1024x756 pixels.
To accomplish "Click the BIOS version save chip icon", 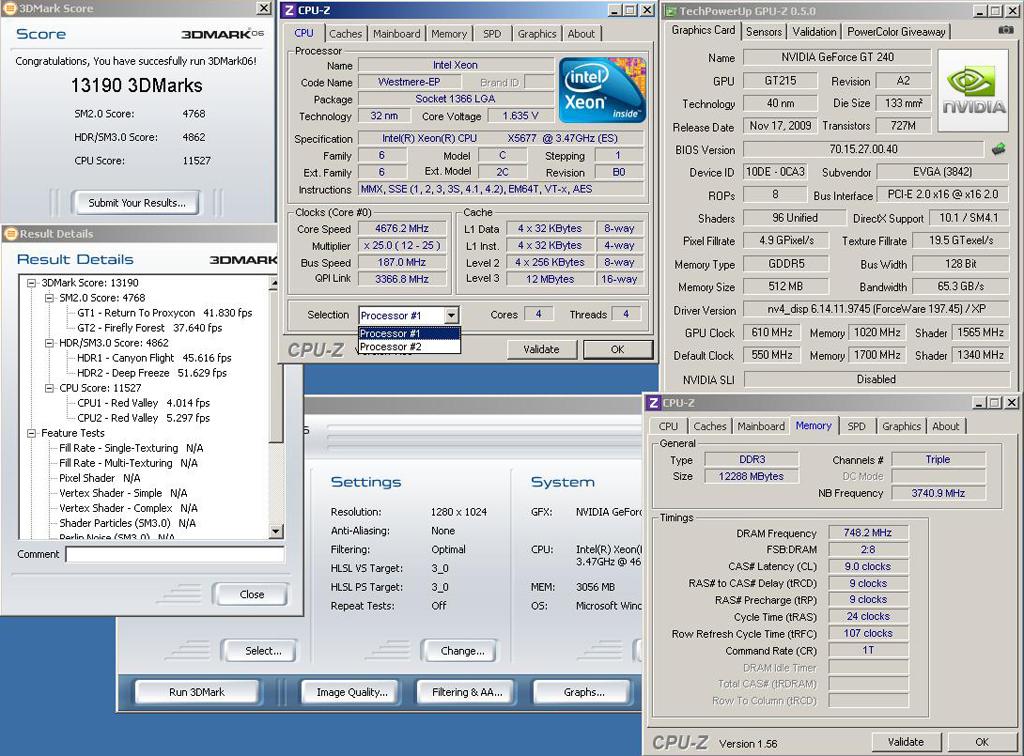I will coord(999,150).
